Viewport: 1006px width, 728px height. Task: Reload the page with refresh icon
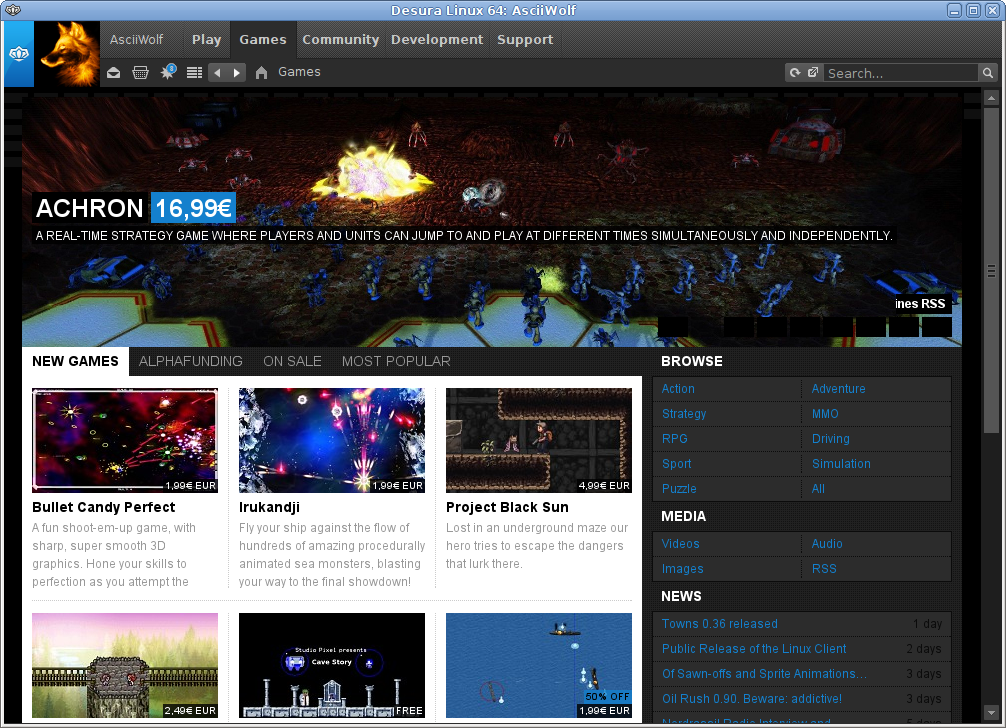tap(796, 72)
